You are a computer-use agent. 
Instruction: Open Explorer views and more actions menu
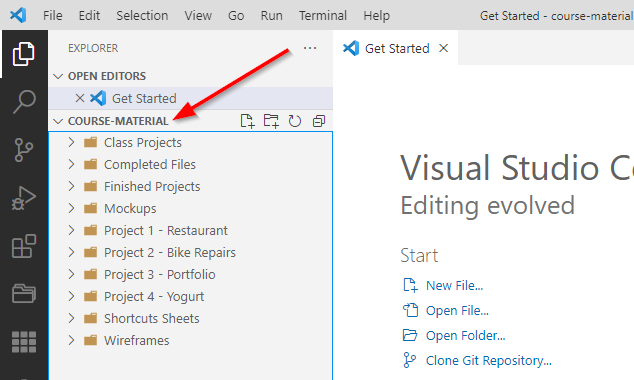pyautogui.click(x=310, y=48)
